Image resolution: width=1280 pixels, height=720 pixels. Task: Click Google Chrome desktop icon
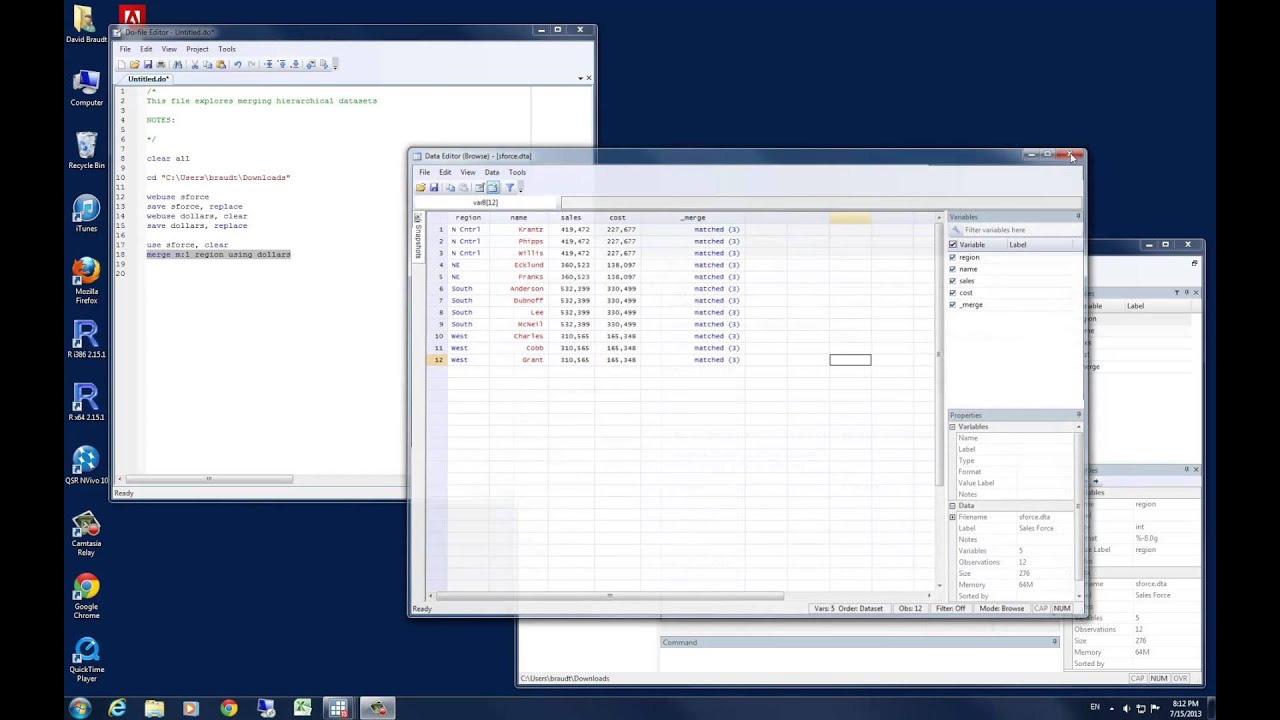[86, 596]
